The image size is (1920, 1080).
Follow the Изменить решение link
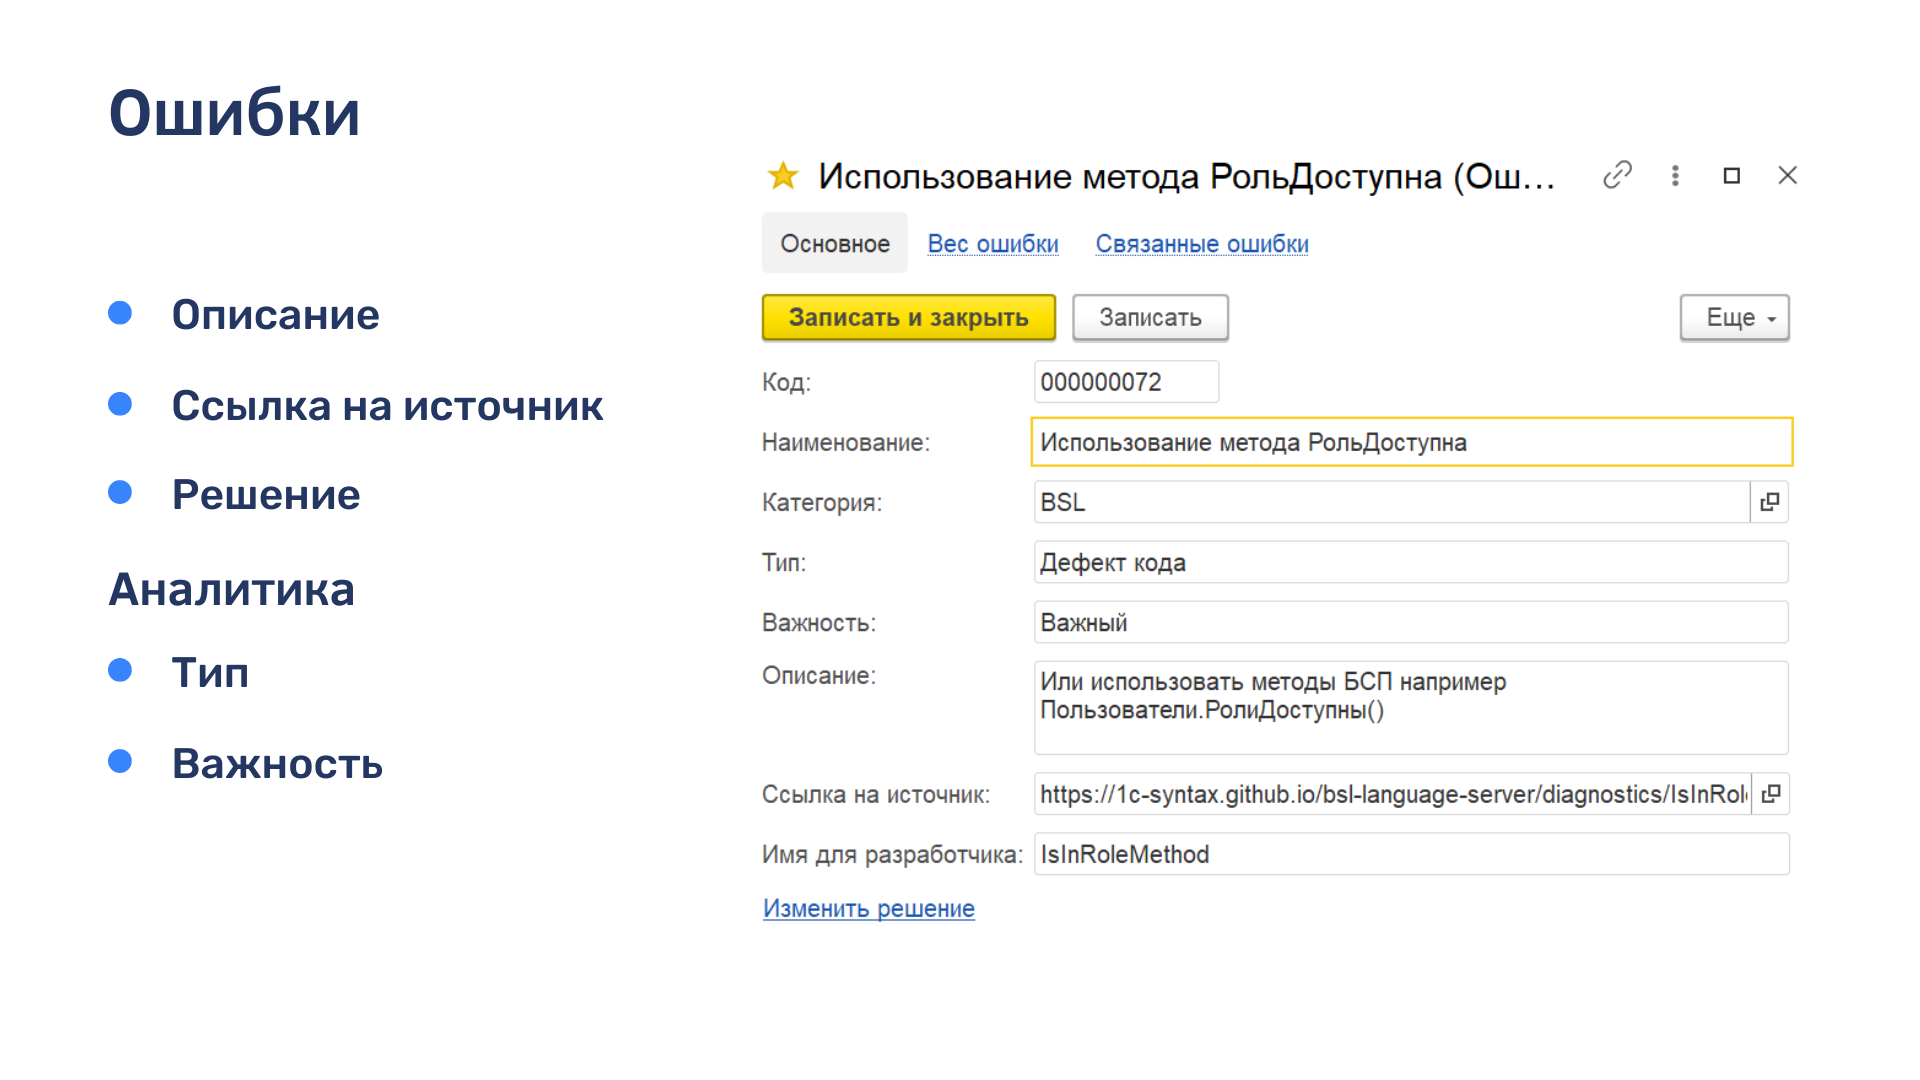(868, 908)
